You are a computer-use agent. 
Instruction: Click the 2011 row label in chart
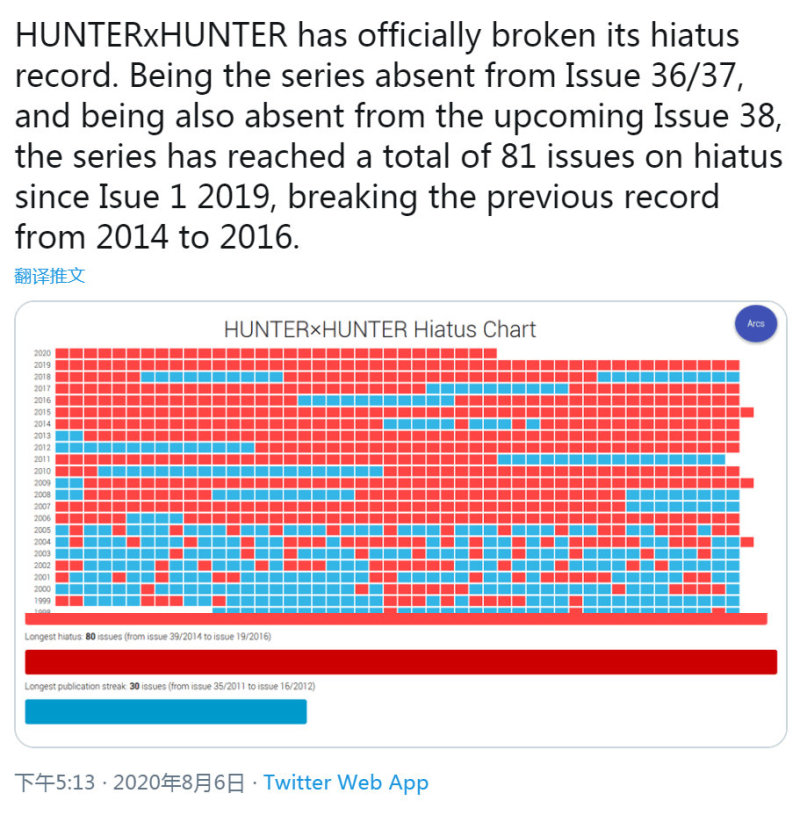42,459
